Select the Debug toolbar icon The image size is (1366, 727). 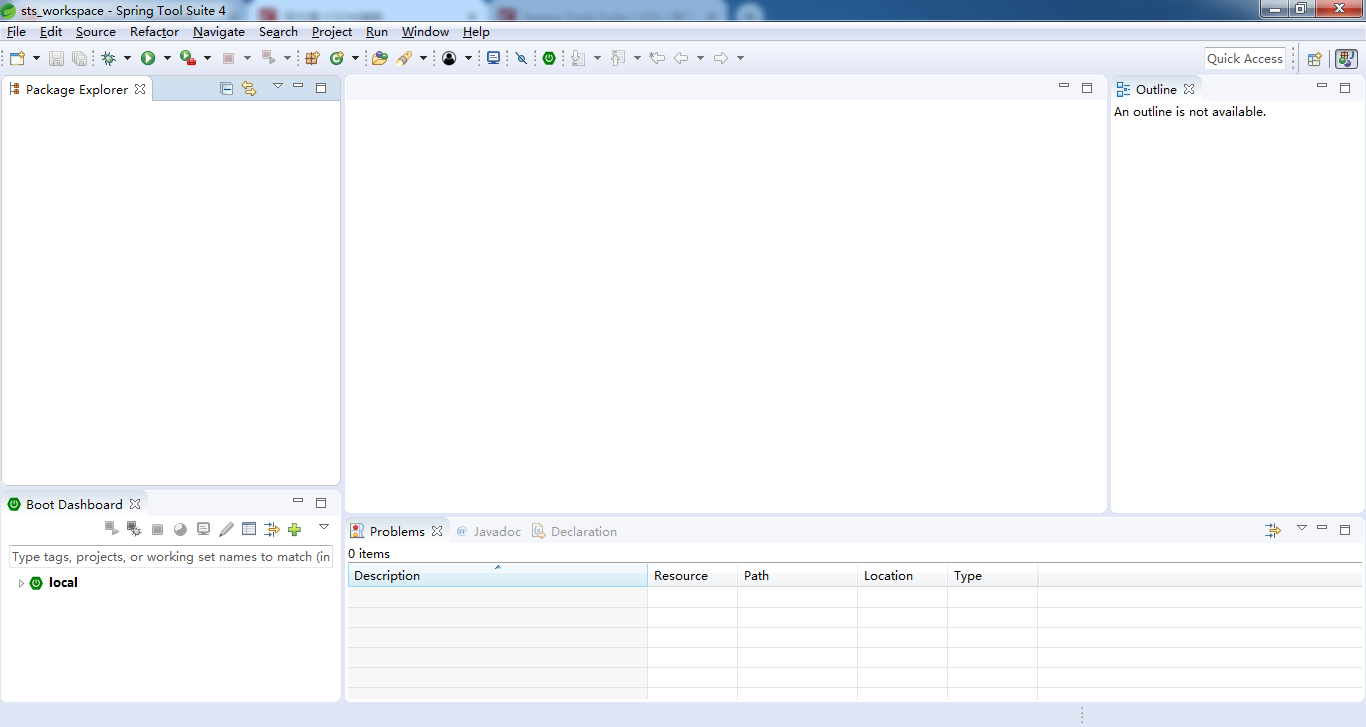click(109, 57)
